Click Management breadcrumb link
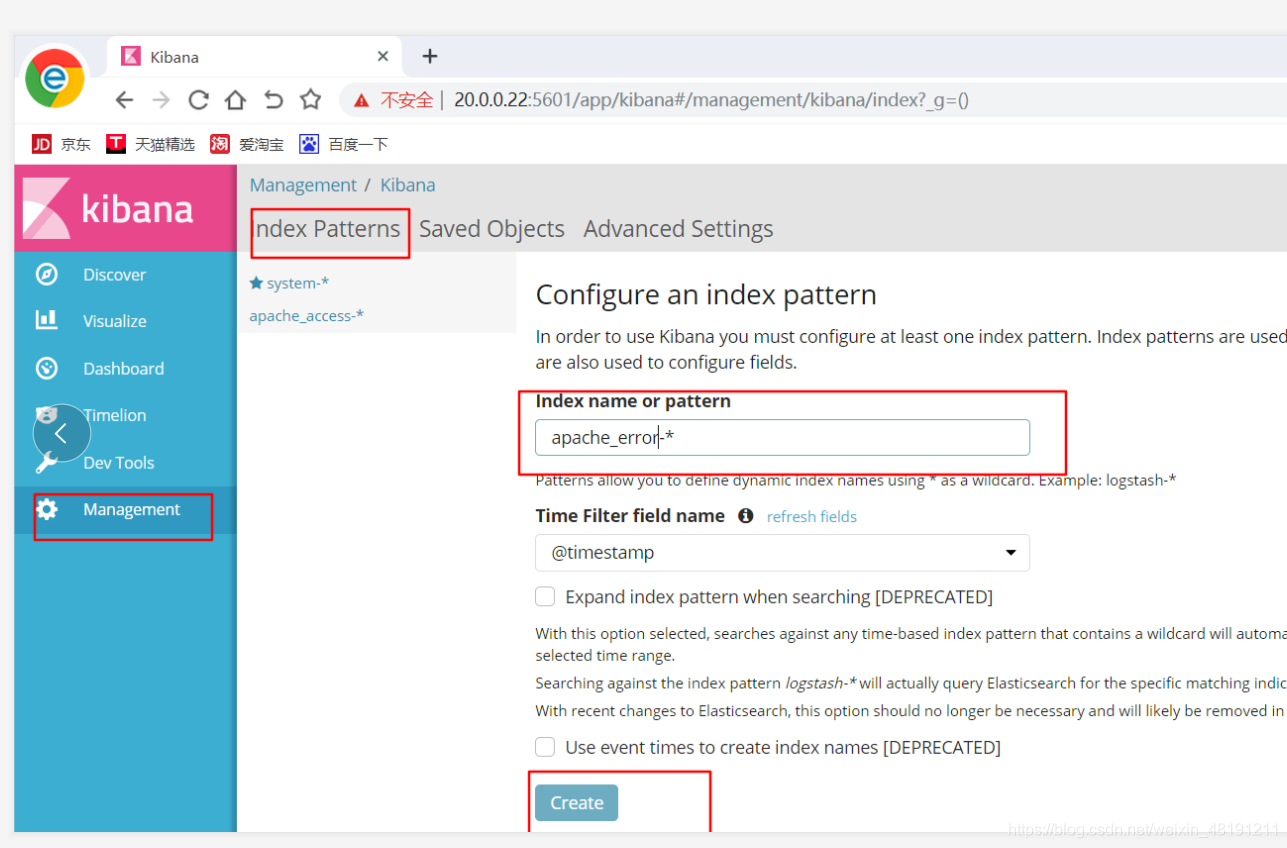This screenshot has width=1287, height=848. pyautogui.click(x=303, y=185)
